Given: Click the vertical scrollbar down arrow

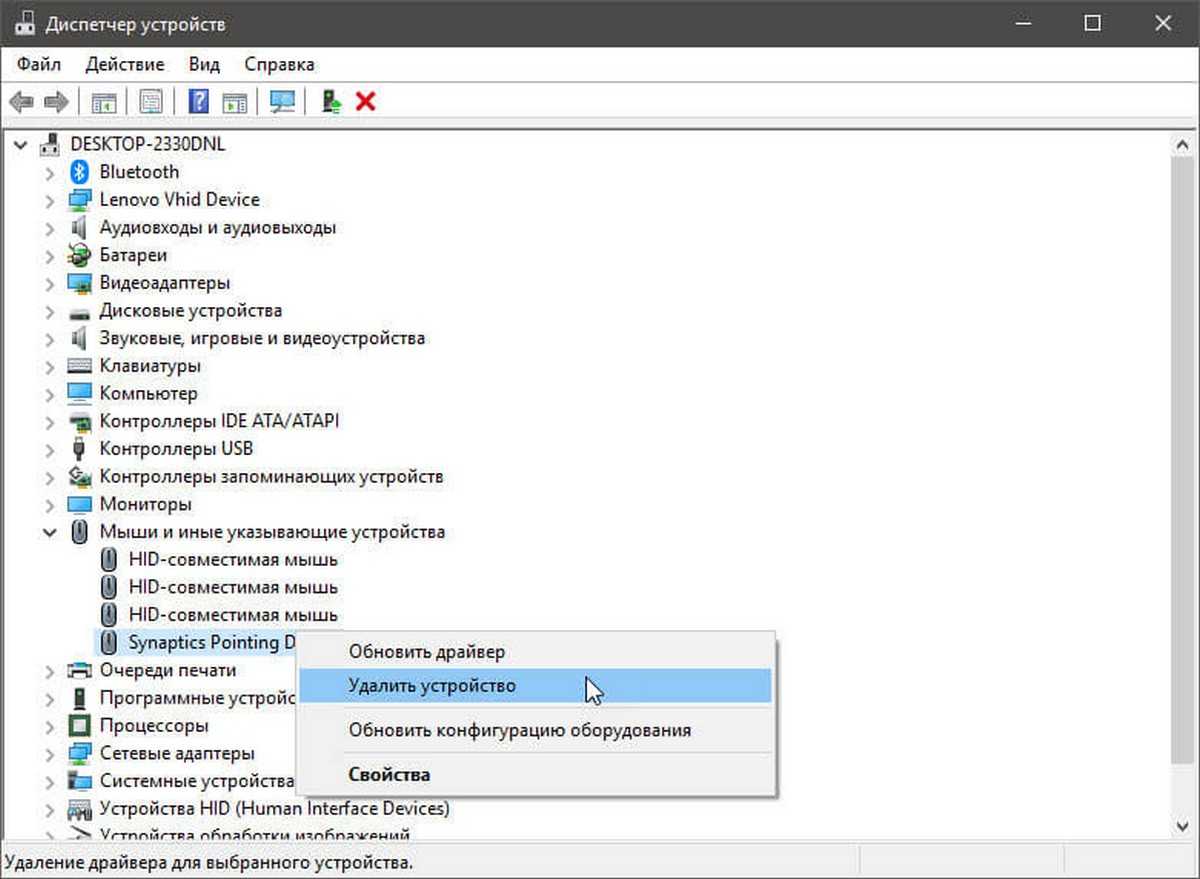Looking at the screenshot, I should 1184,825.
